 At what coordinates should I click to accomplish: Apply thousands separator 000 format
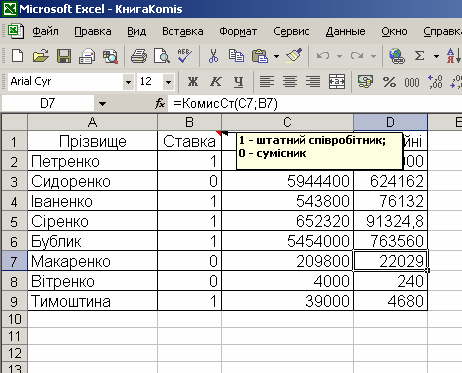tap(412, 81)
